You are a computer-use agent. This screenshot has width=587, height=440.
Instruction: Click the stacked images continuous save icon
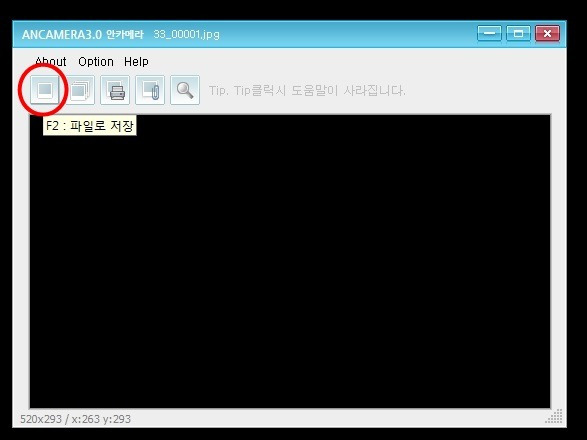click(x=80, y=90)
